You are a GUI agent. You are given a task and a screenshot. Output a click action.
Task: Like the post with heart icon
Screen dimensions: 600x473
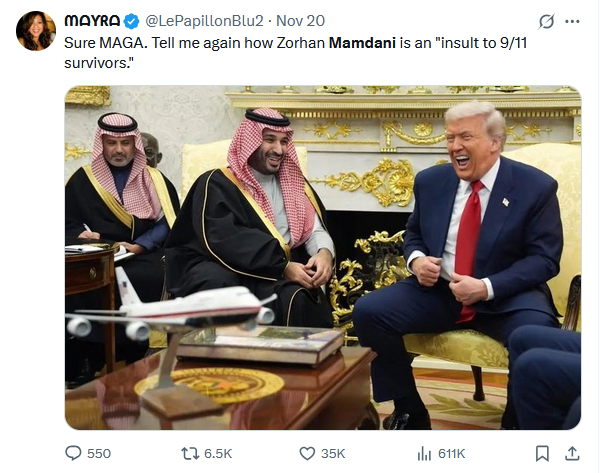pos(307,454)
